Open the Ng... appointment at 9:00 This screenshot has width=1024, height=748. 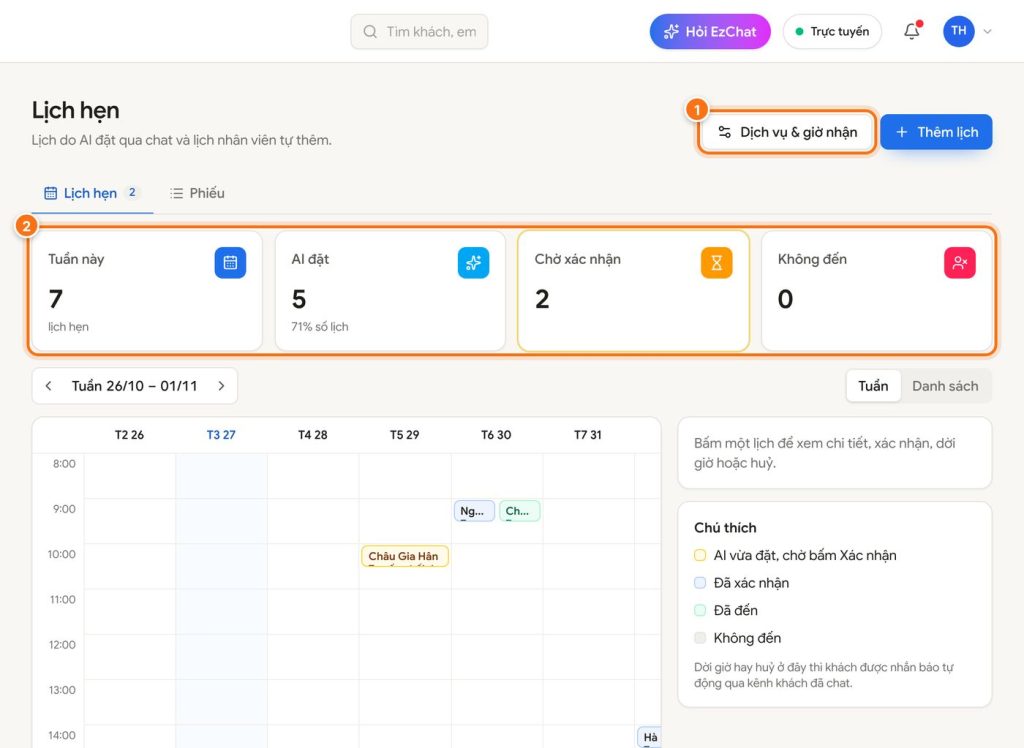click(x=474, y=511)
